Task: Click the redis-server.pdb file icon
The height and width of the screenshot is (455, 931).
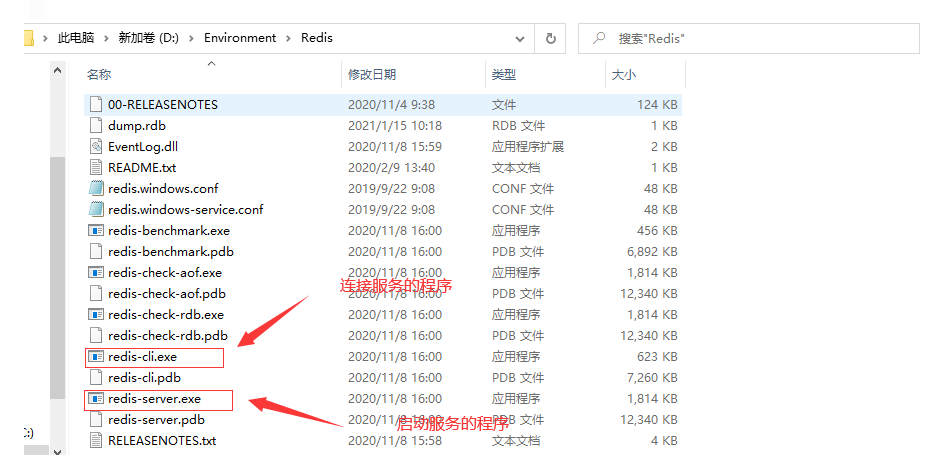Action: 96,419
